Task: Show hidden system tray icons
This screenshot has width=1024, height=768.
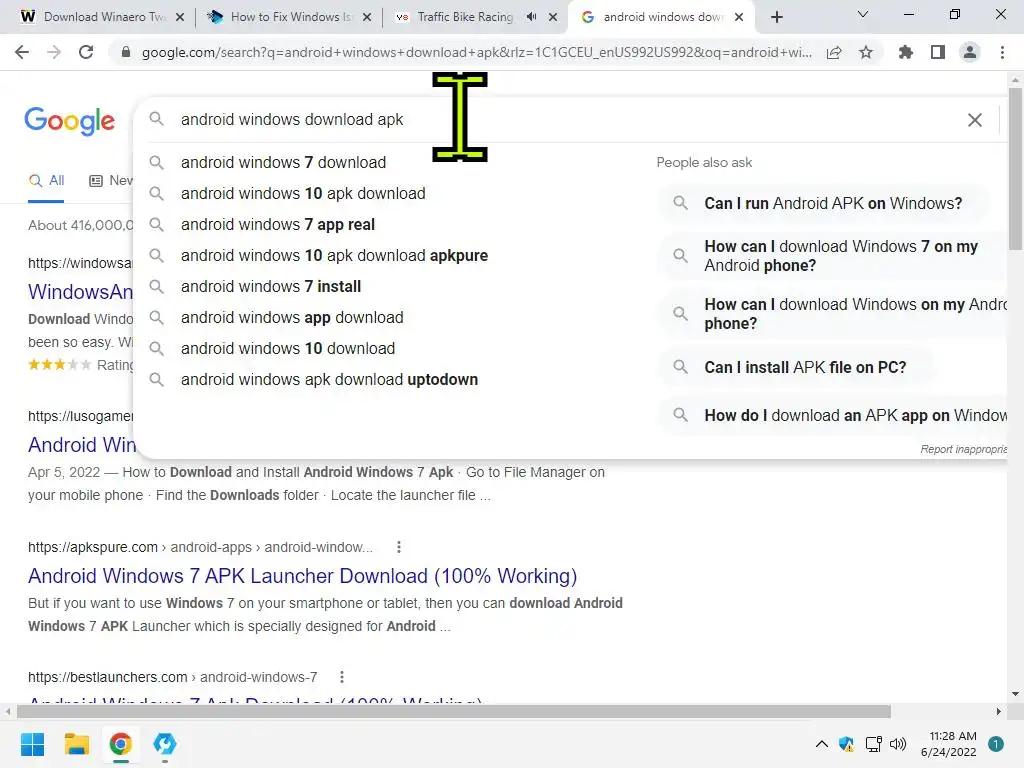Action: pyautogui.click(x=822, y=744)
